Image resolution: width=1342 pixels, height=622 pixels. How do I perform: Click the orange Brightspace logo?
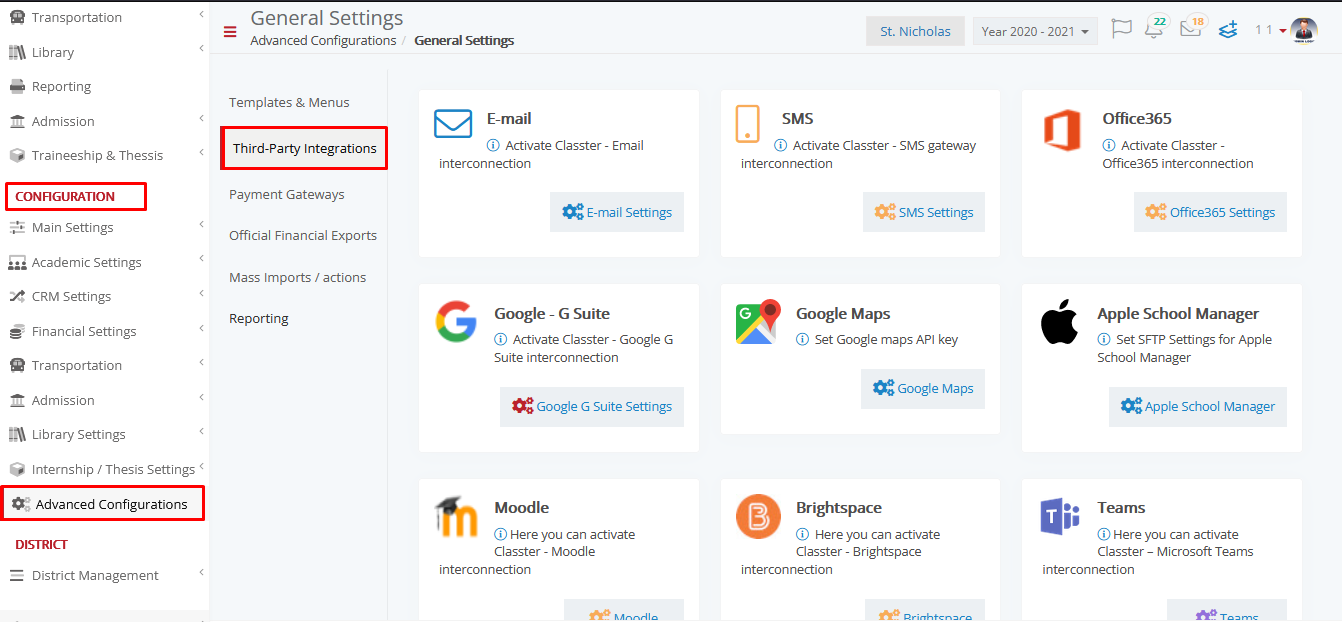(758, 516)
